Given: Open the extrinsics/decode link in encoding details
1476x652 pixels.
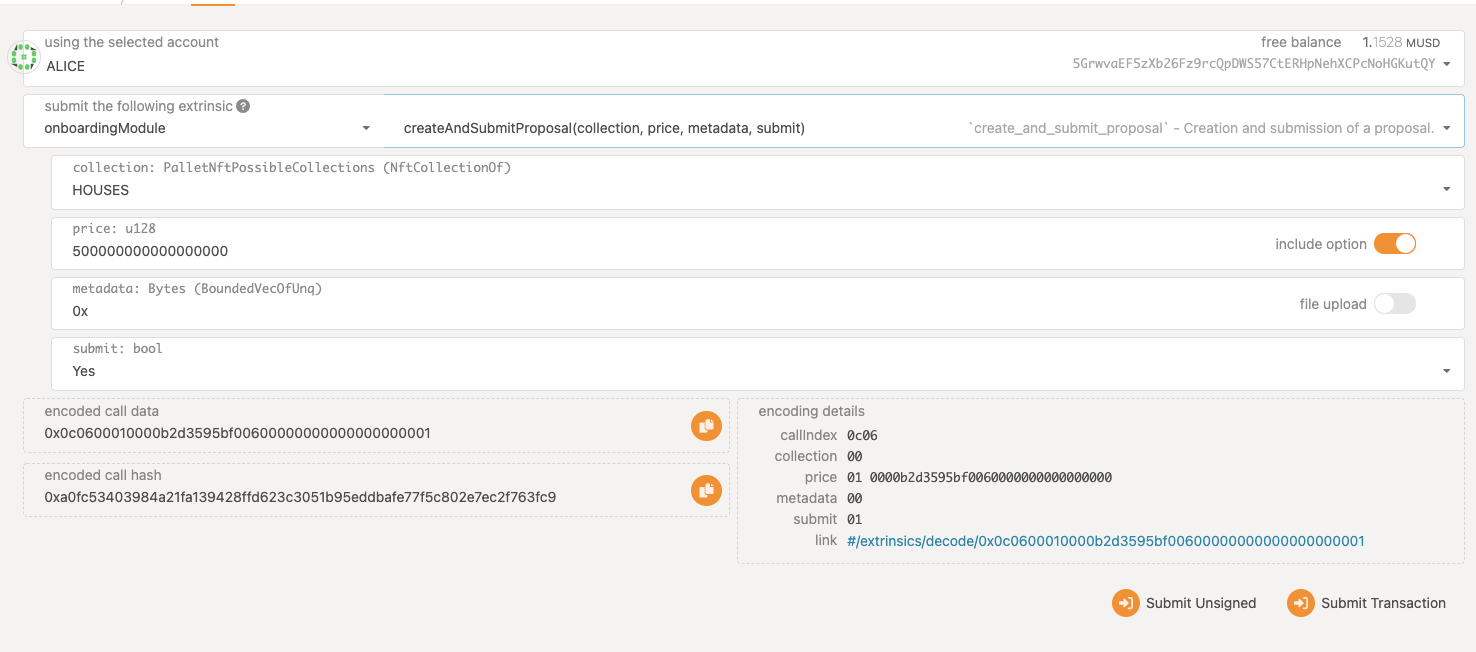Looking at the screenshot, I should (1104, 540).
